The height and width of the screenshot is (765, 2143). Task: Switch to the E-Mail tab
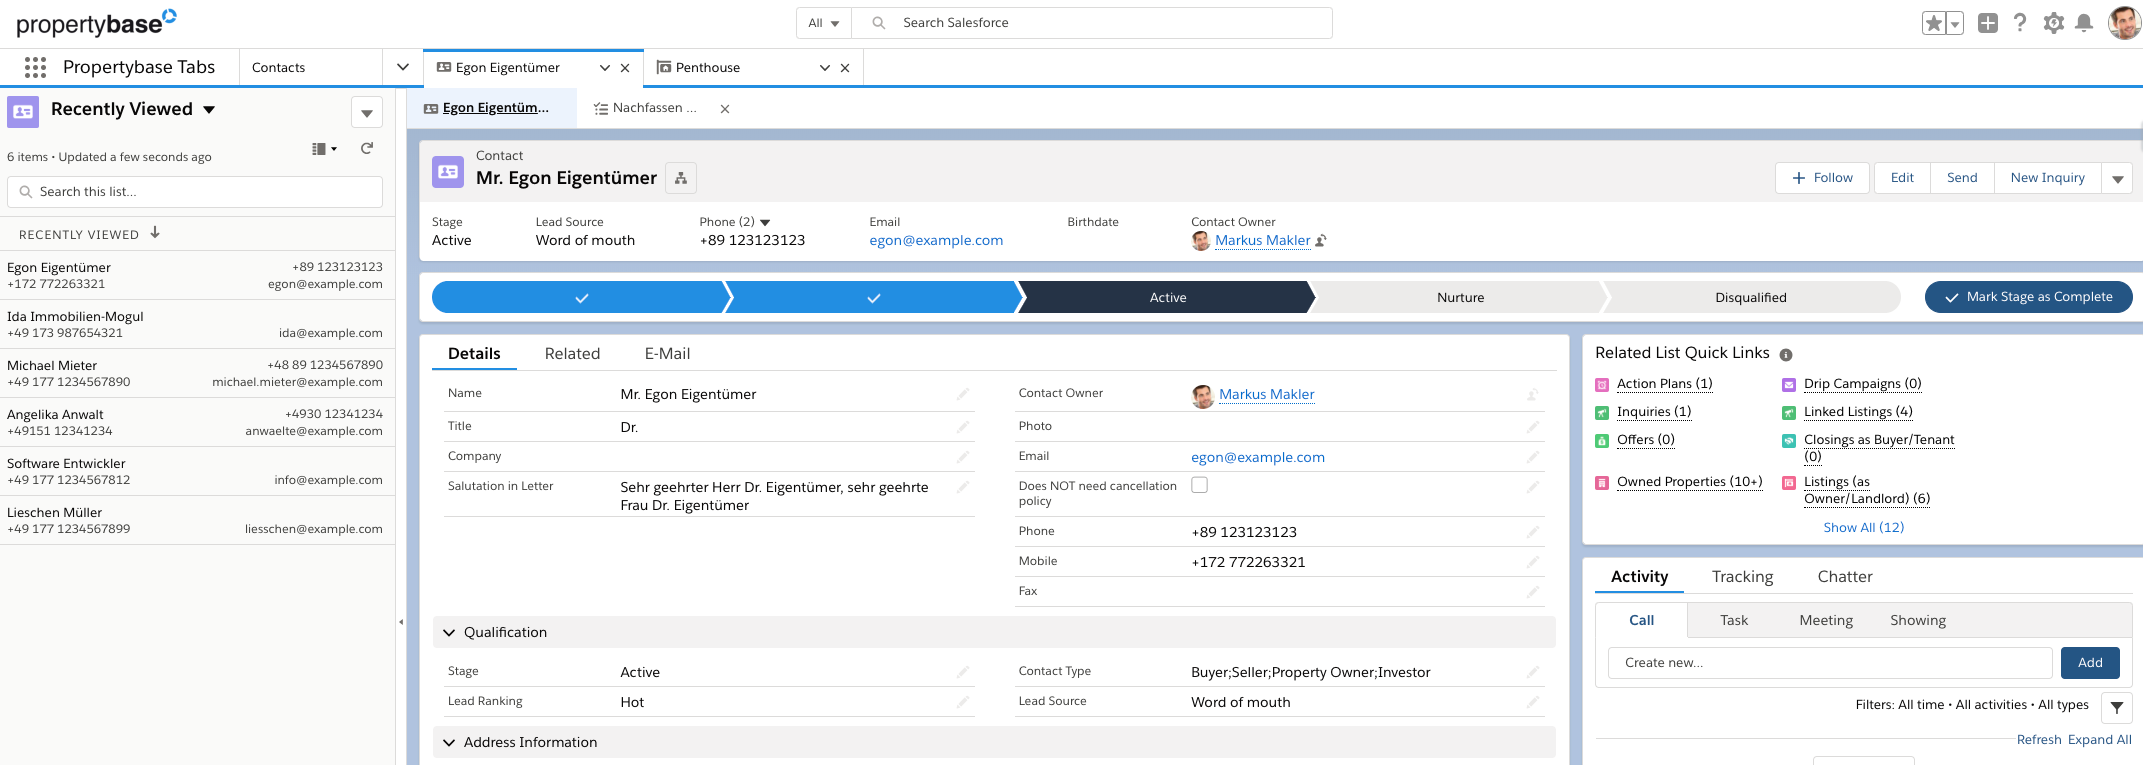(667, 354)
